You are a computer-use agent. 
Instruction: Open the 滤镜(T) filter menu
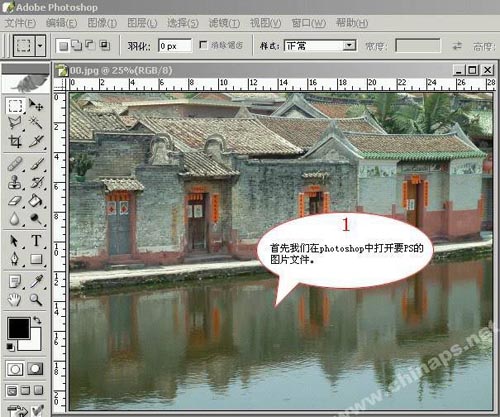[x=224, y=23]
